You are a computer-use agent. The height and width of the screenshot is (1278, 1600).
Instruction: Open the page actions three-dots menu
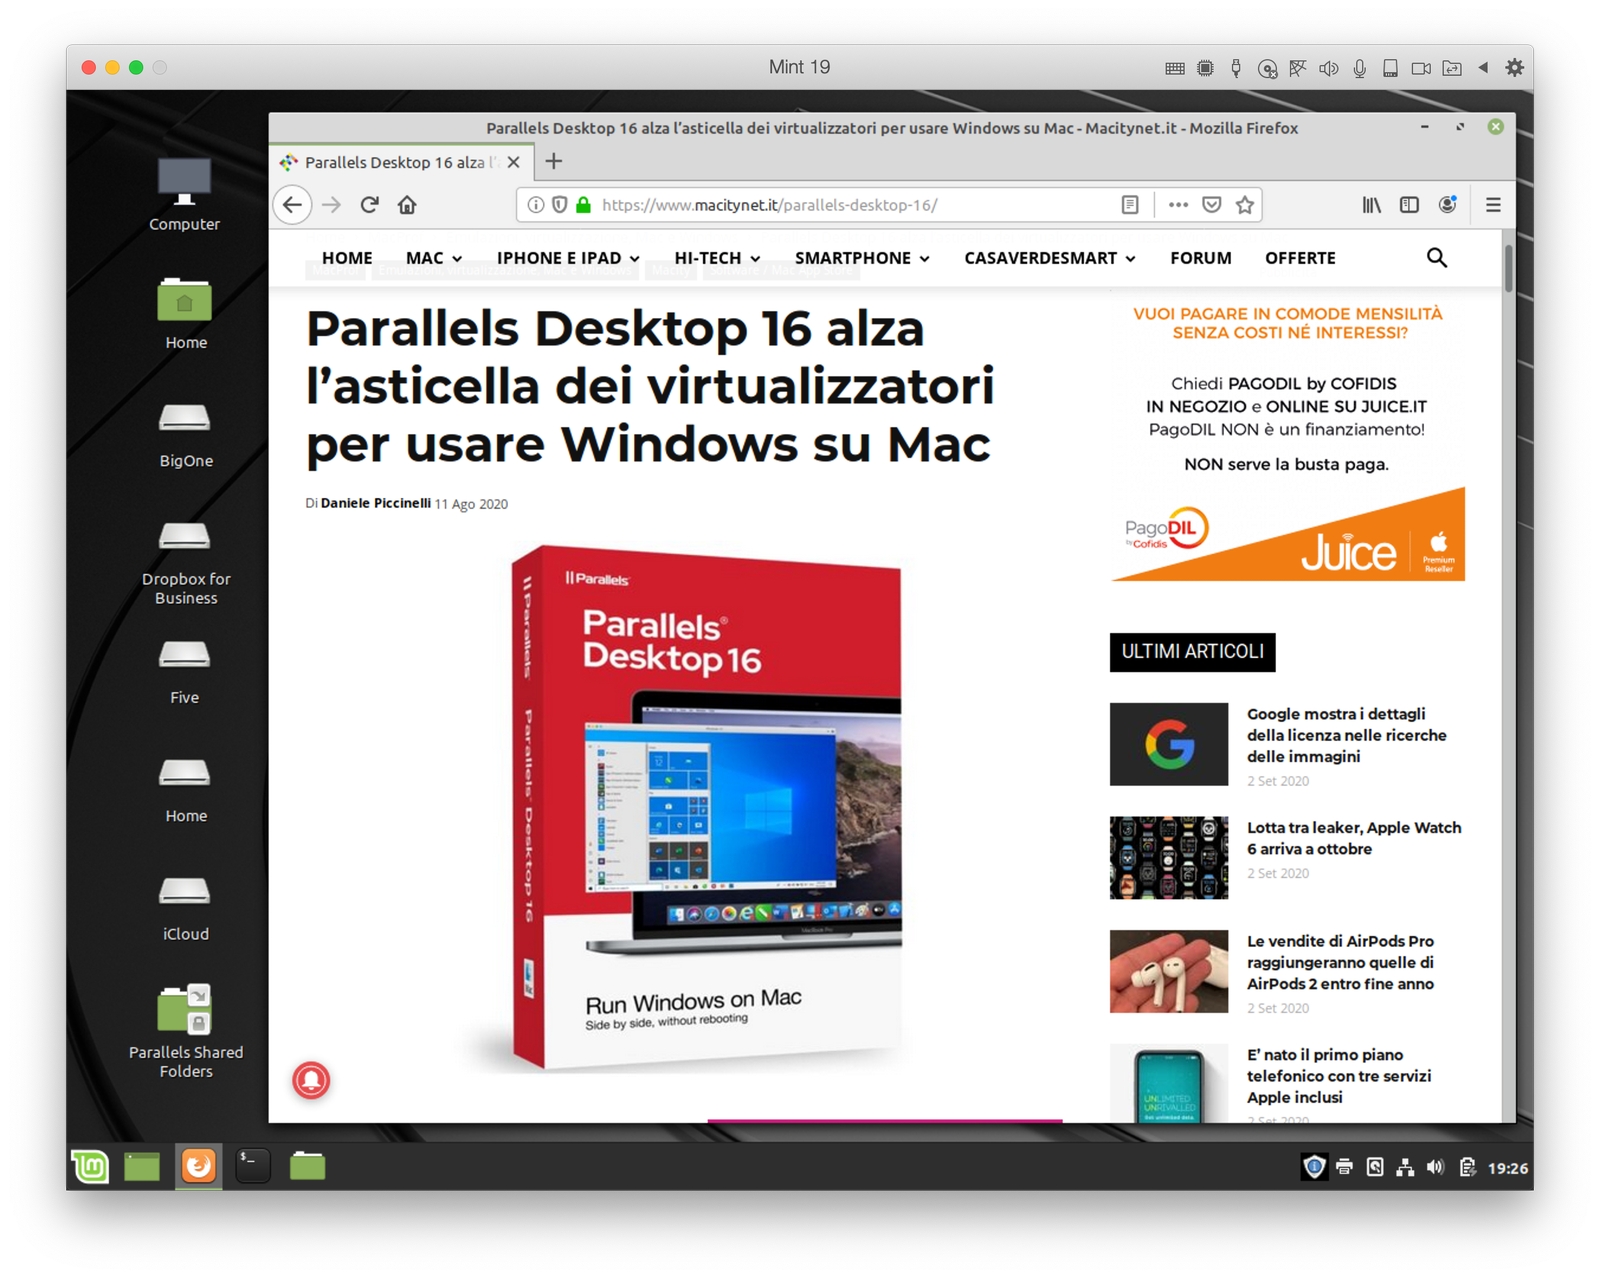(x=1178, y=205)
